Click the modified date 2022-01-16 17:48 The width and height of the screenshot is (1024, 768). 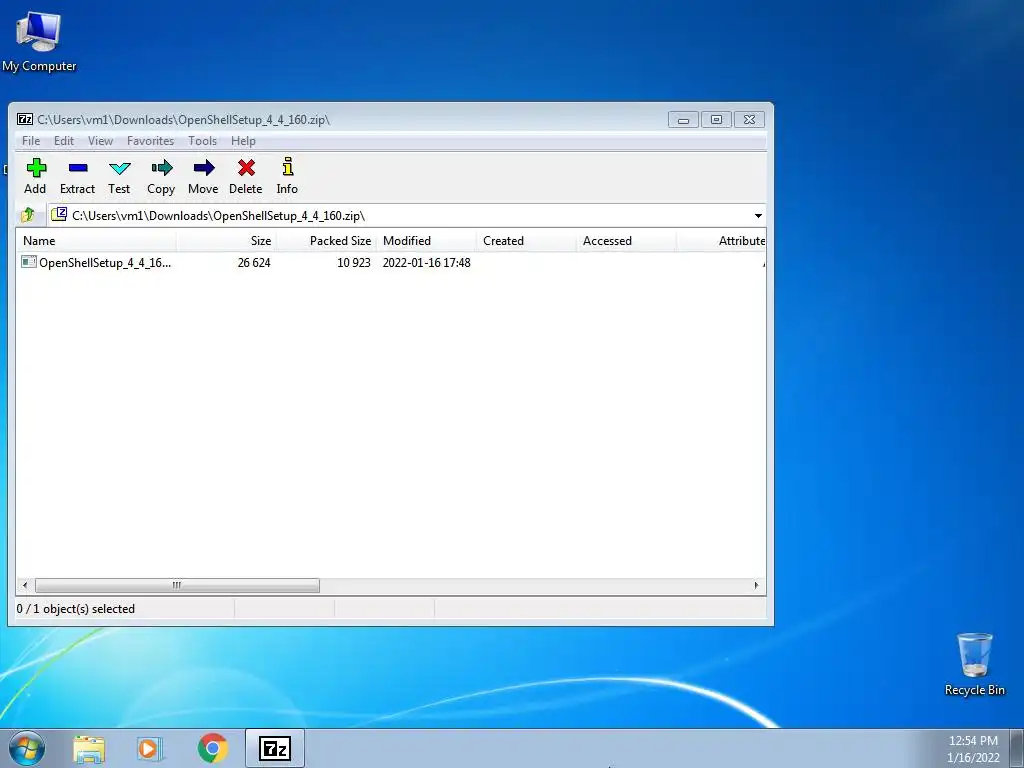pyautogui.click(x=426, y=263)
